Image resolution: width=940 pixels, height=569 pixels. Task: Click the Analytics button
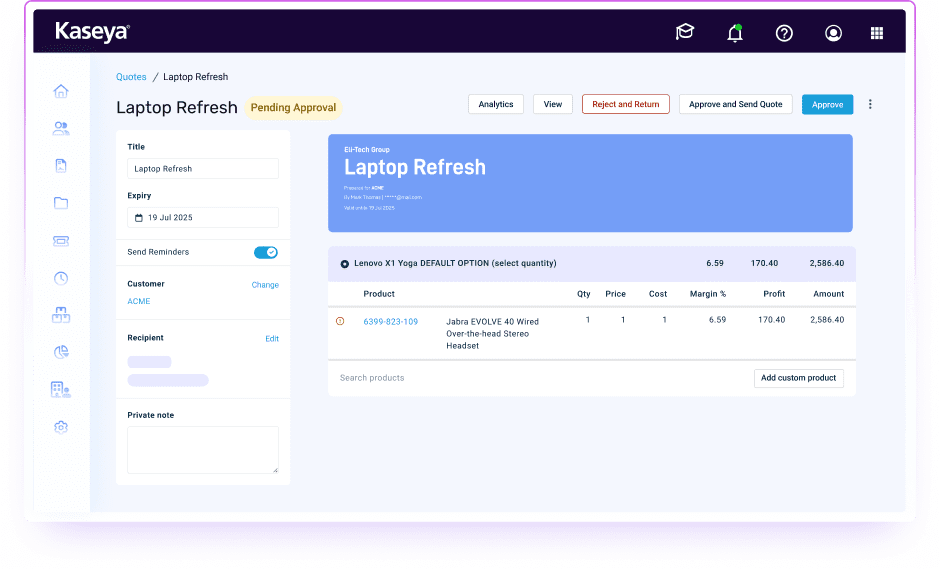pos(496,104)
